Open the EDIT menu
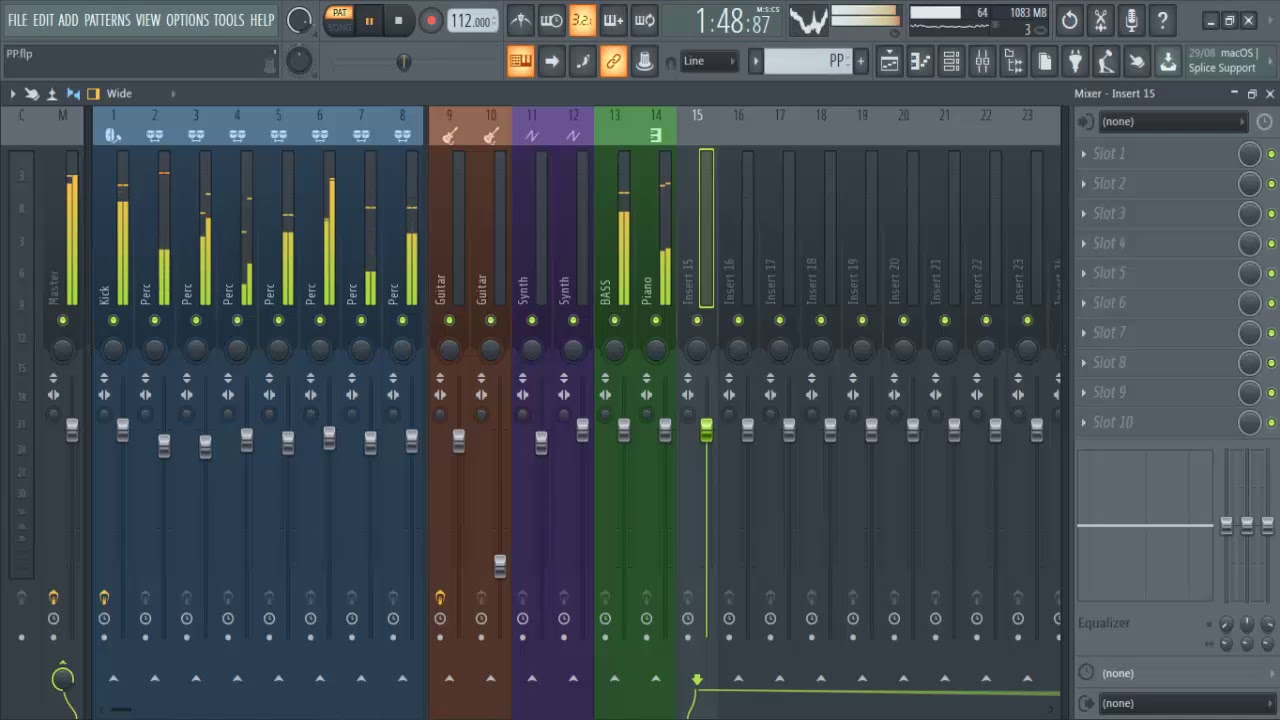 pyautogui.click(x=43, y=20)
